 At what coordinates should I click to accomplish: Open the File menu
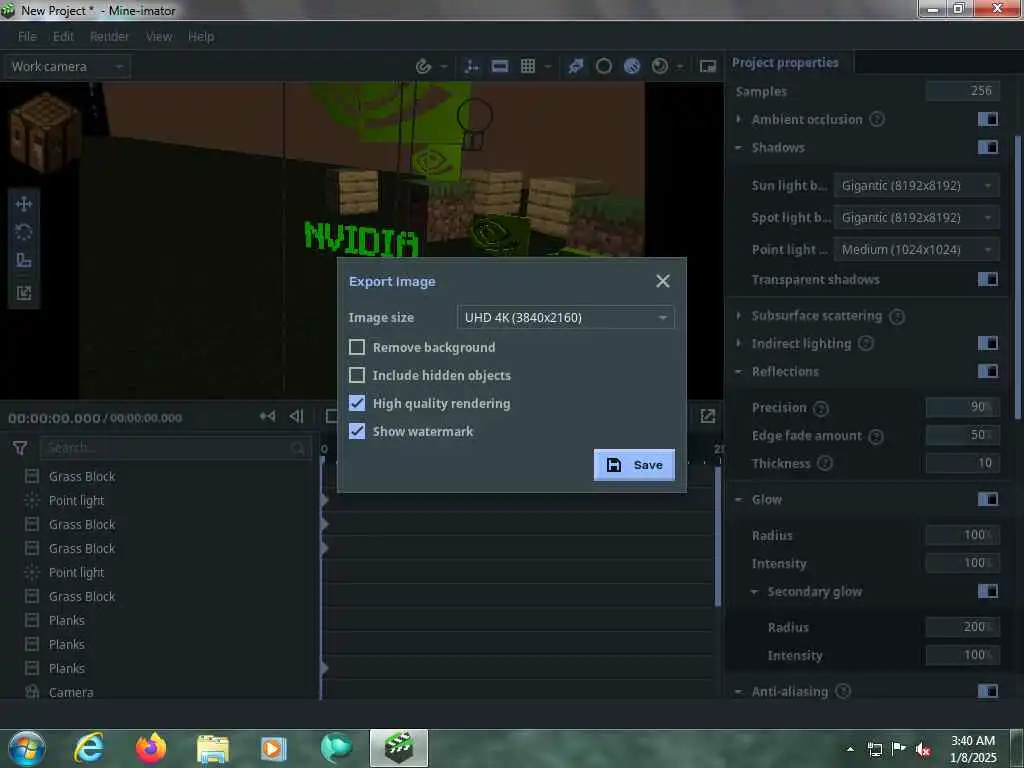point(27,37)
